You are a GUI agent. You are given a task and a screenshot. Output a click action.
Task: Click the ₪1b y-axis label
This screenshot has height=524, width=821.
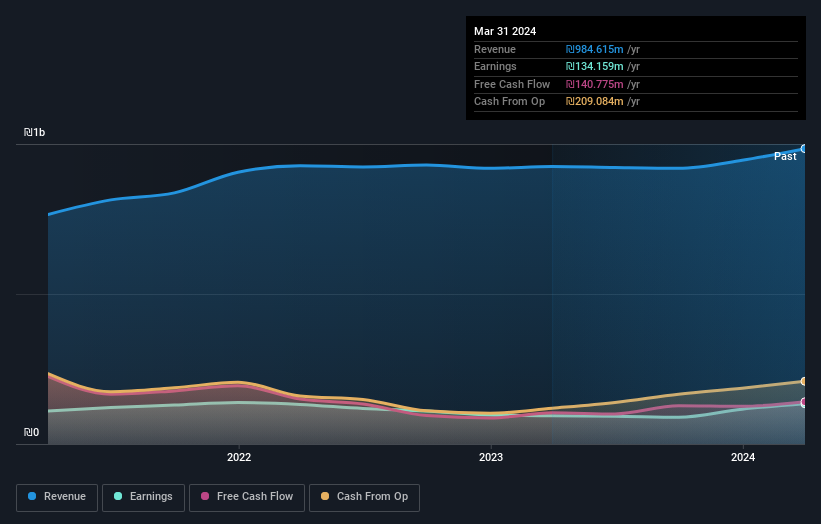click(34, 132)
